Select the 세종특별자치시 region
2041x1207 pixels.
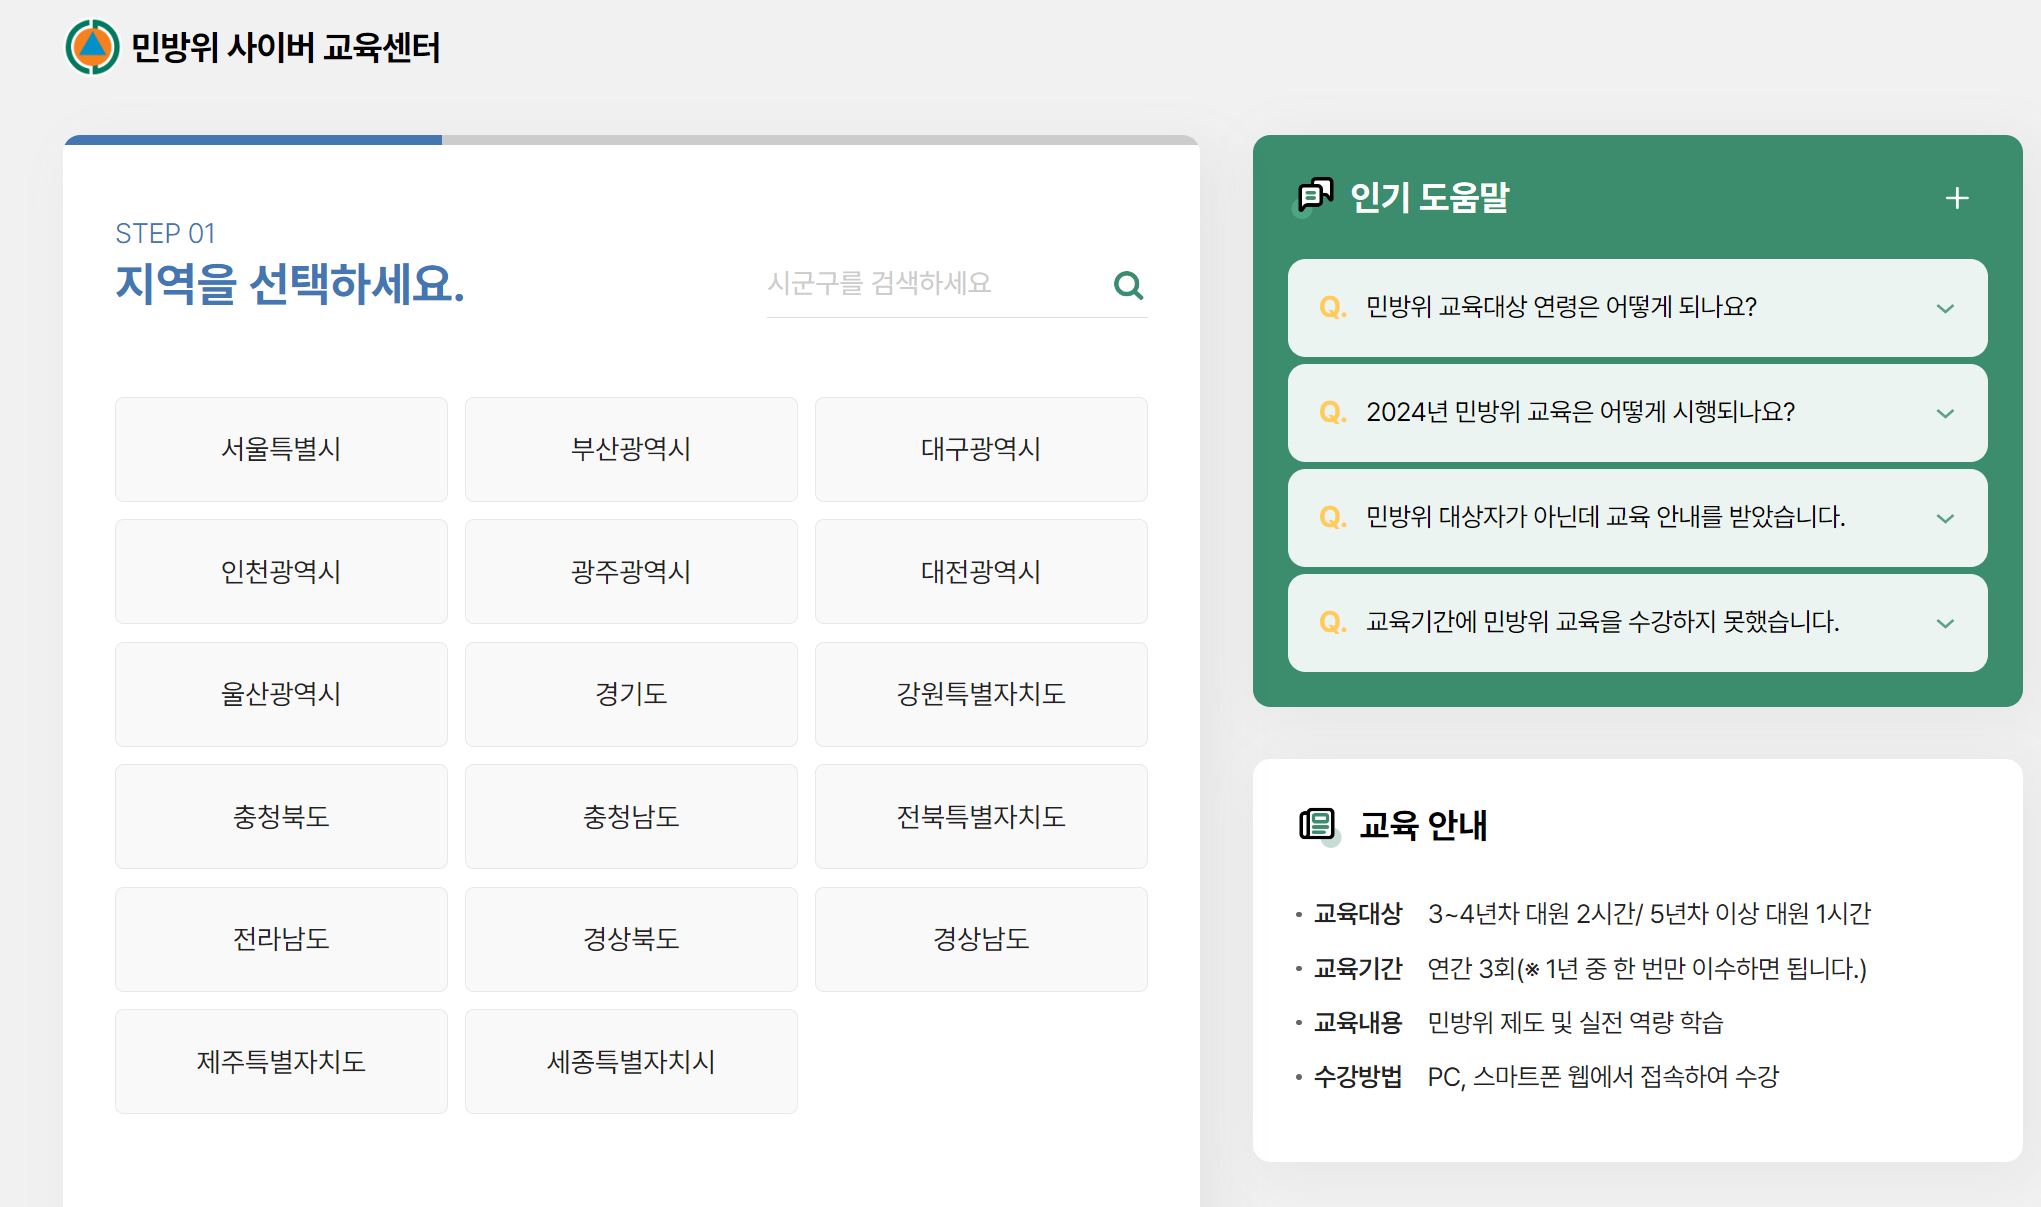(x=630, y=1061)
